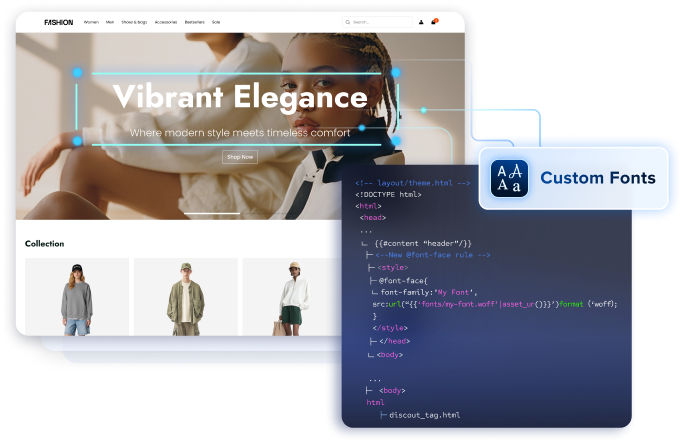Screen dimensions: 683x442
Task: Select the bottom-left selection handle of headline
Action: pos(76,142)
